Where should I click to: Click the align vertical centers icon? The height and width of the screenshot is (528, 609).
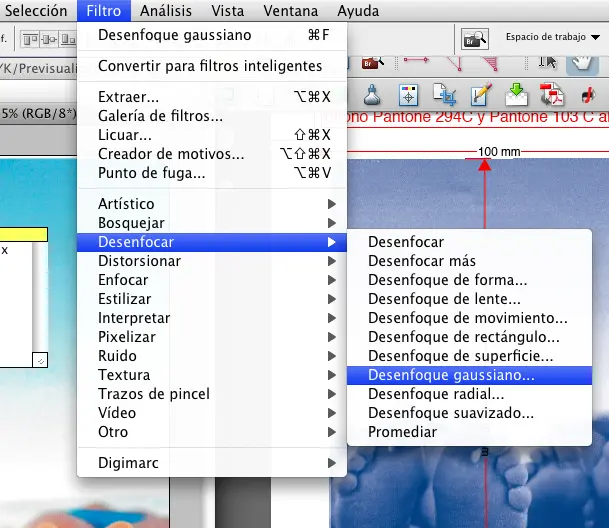[49, 39]
